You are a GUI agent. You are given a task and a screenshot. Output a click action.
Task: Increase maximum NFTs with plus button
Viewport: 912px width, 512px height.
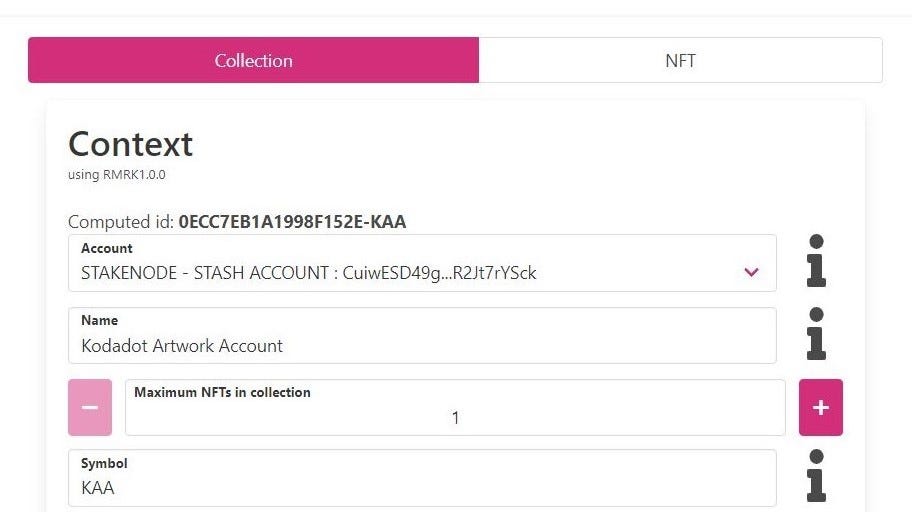click(821, 407)
